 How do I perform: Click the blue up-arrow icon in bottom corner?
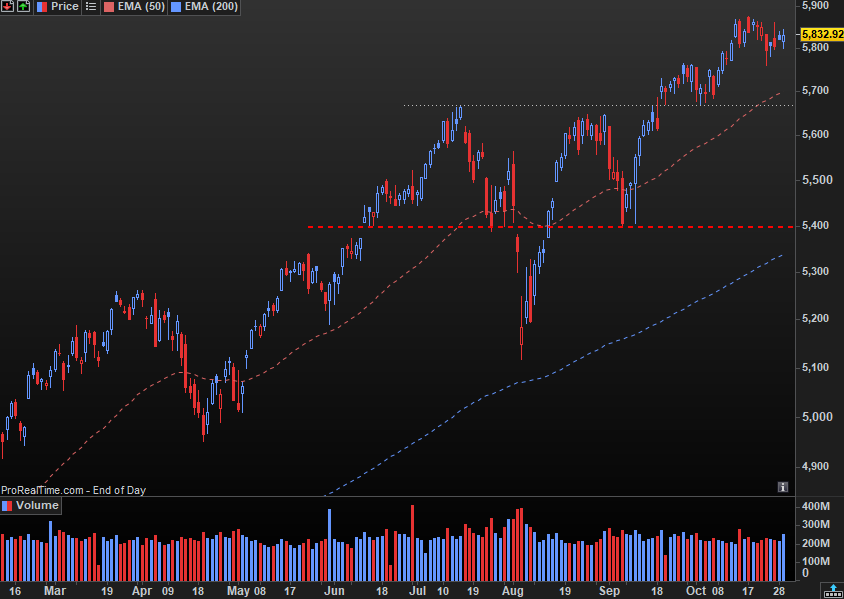click(833, 590)
